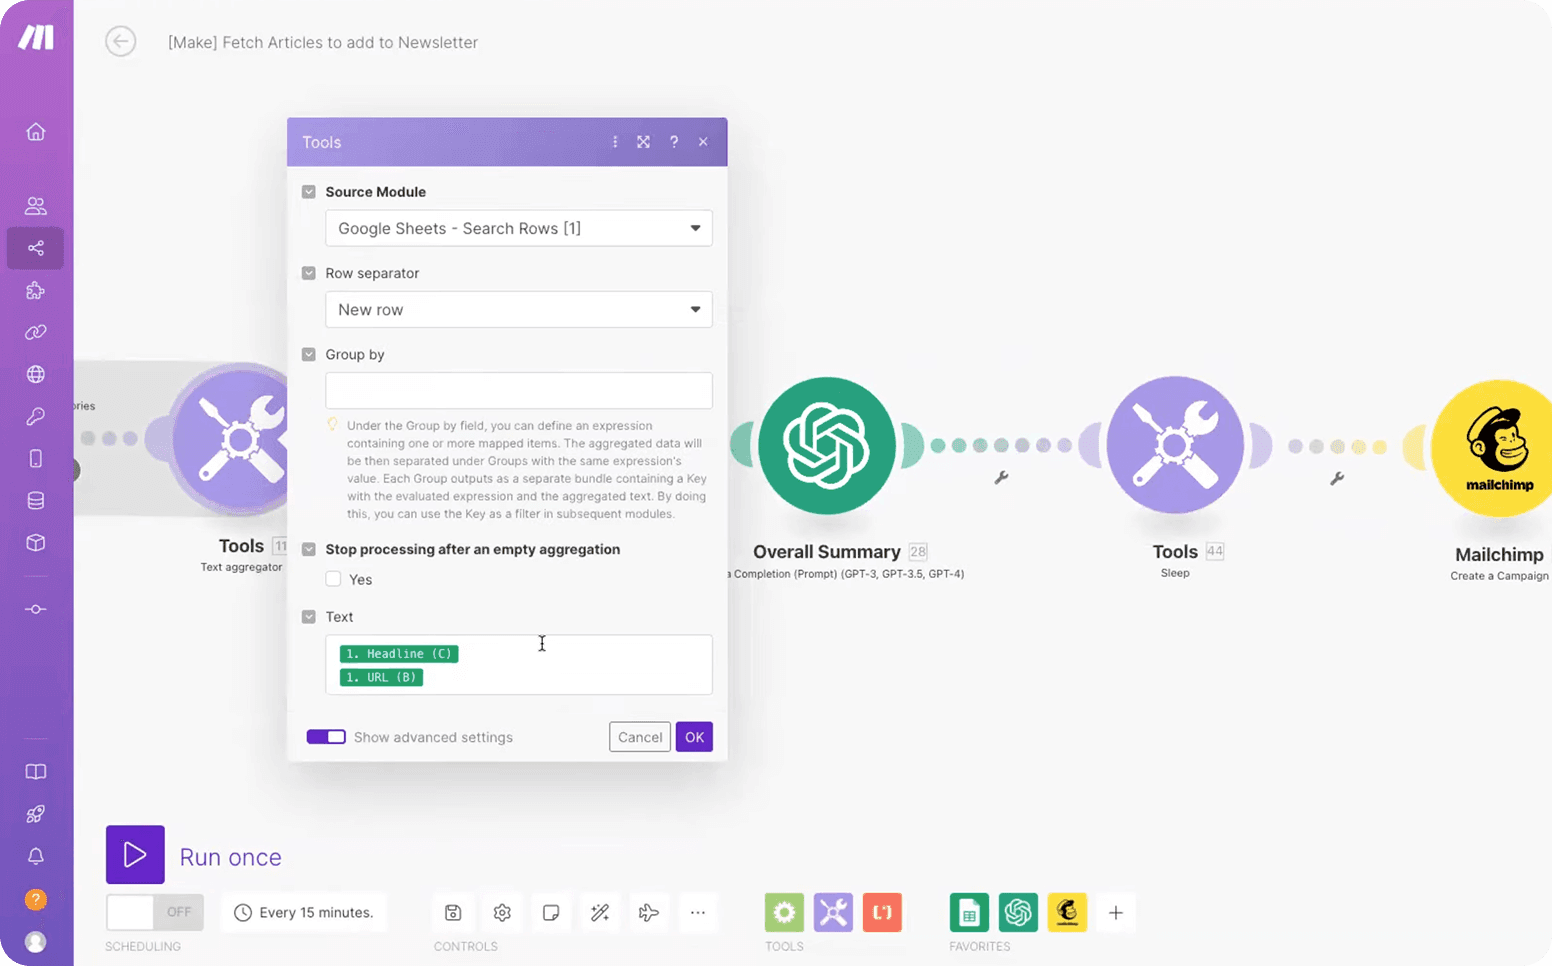Viewport: 1552px width, 966px height.
Task: Add Google Sheets from favorites bar
Action: tap(968, 912)
